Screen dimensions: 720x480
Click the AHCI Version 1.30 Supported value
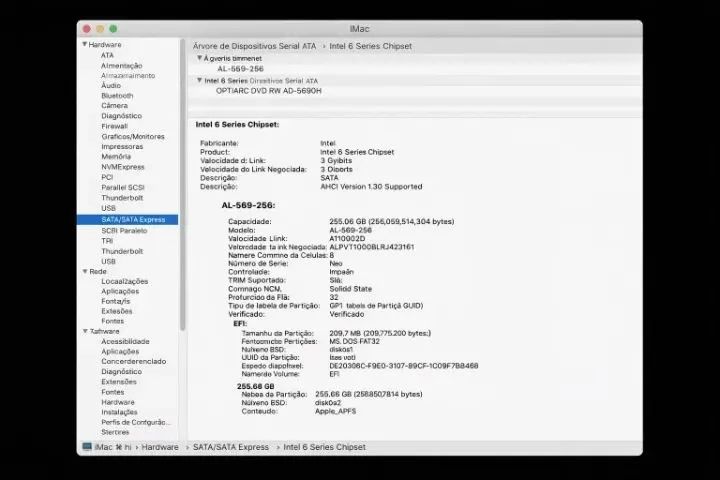371,186
